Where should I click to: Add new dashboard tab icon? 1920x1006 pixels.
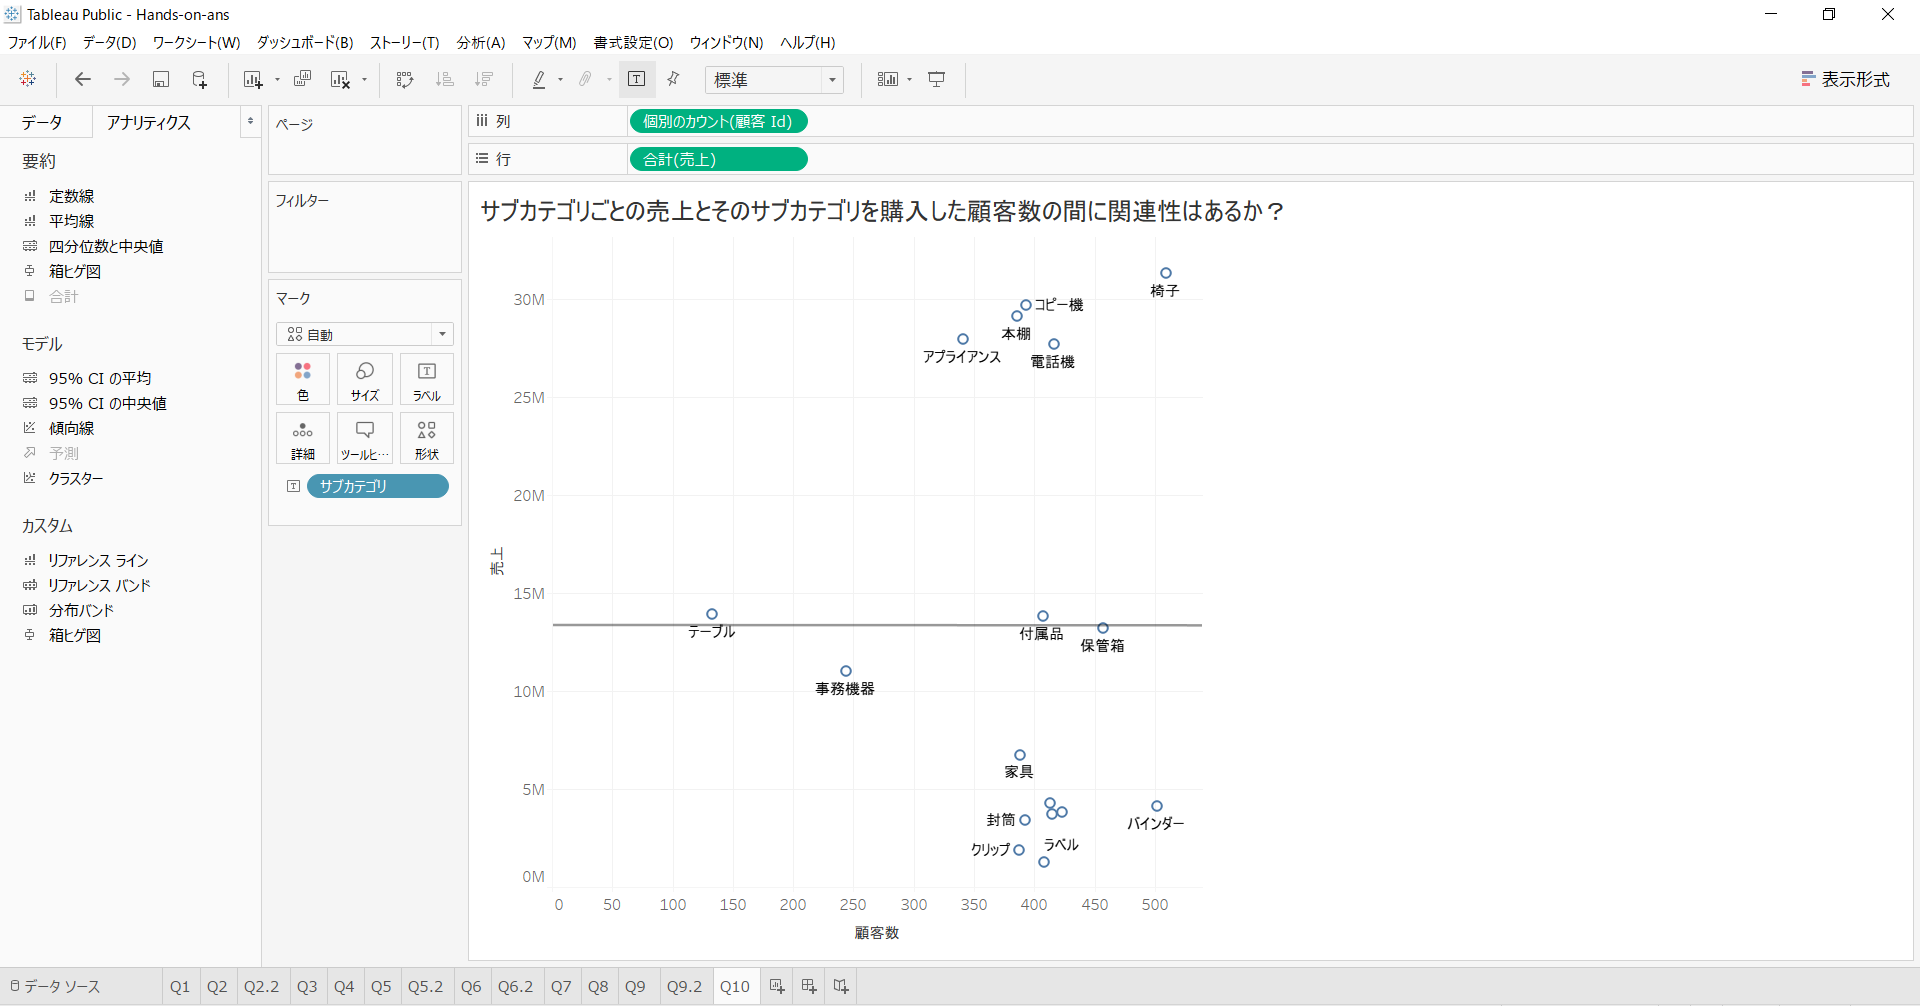coord(809,986)
